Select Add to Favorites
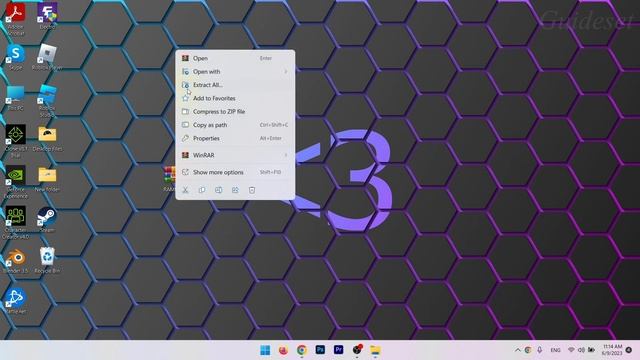Screen dimensions: 640x360 tap(235, 98)
